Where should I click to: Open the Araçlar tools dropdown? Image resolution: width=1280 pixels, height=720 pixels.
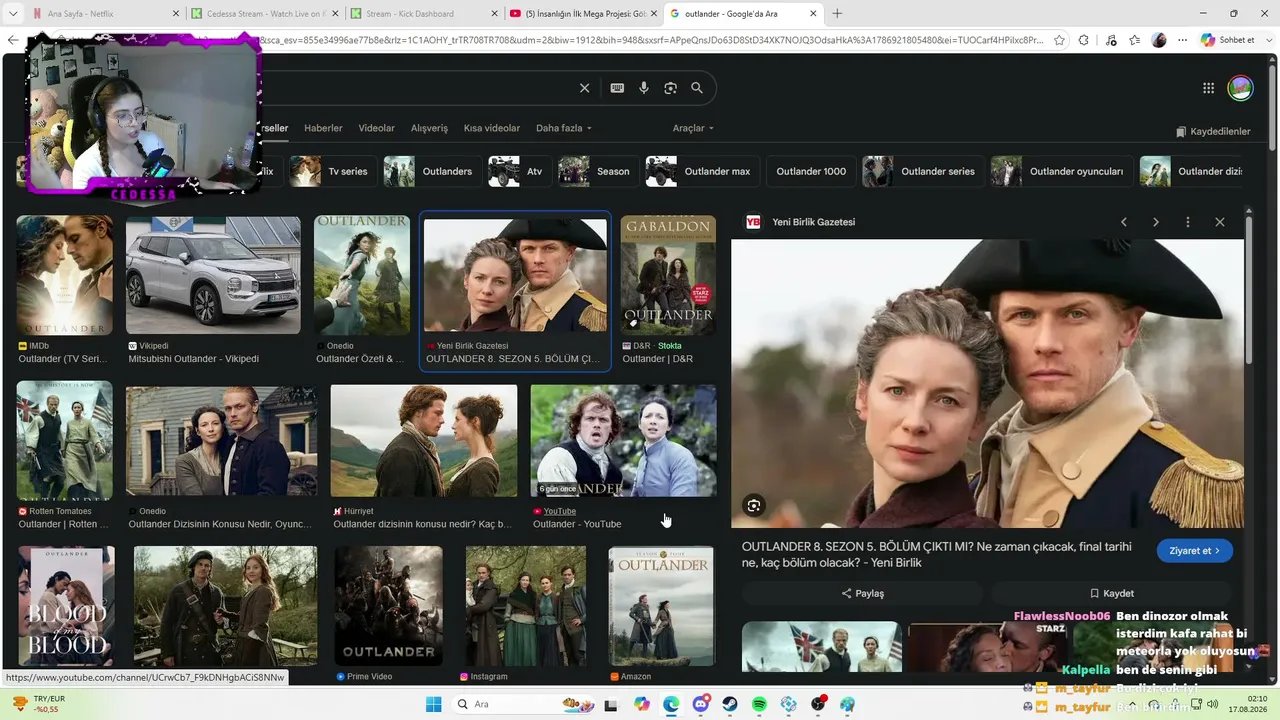click(693, 128)
